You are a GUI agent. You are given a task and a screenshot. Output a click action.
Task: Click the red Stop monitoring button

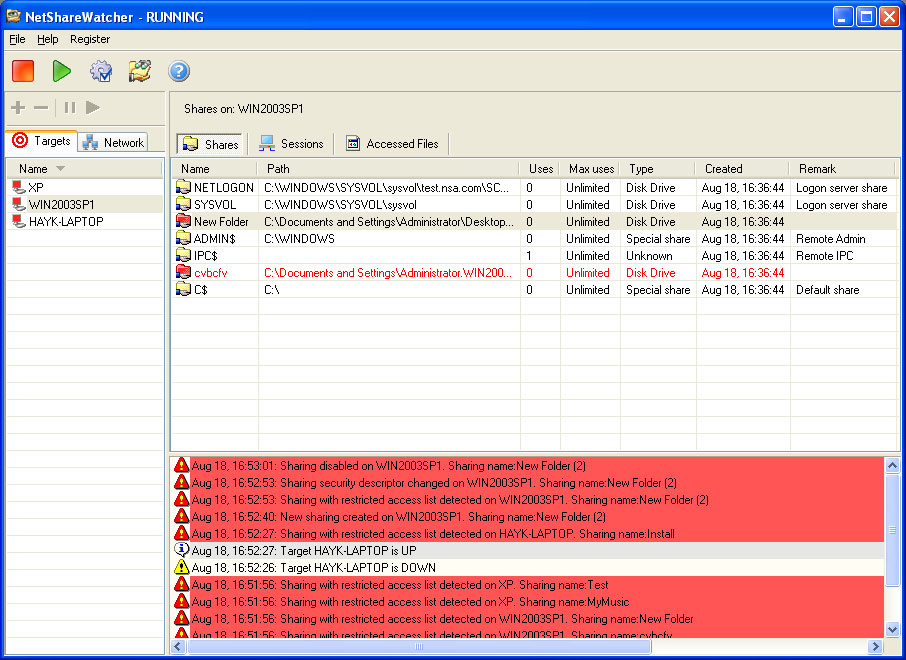23,71
